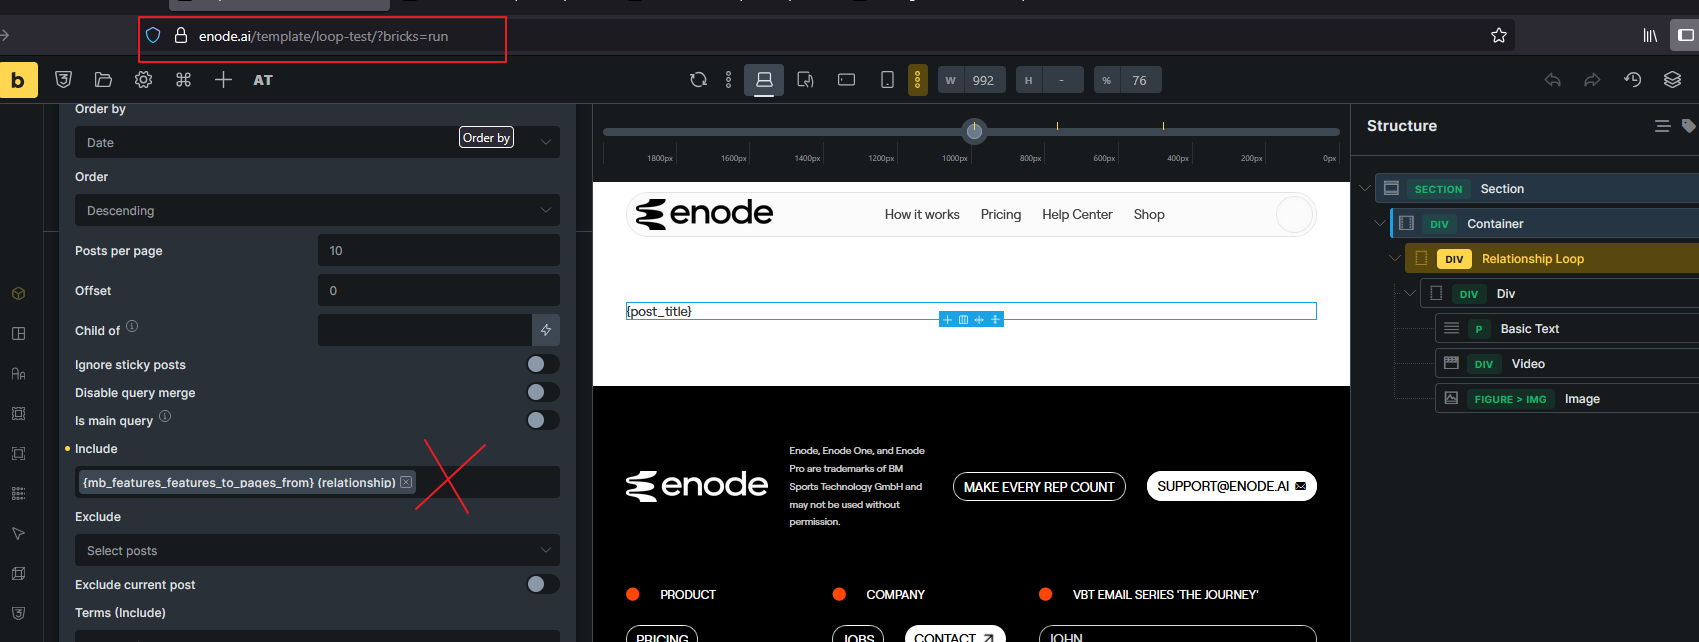The height and width of the screenshot is (642, 1699).
Task: Select the desktop laptop breakpoint icon
Action: pos(764,80)
